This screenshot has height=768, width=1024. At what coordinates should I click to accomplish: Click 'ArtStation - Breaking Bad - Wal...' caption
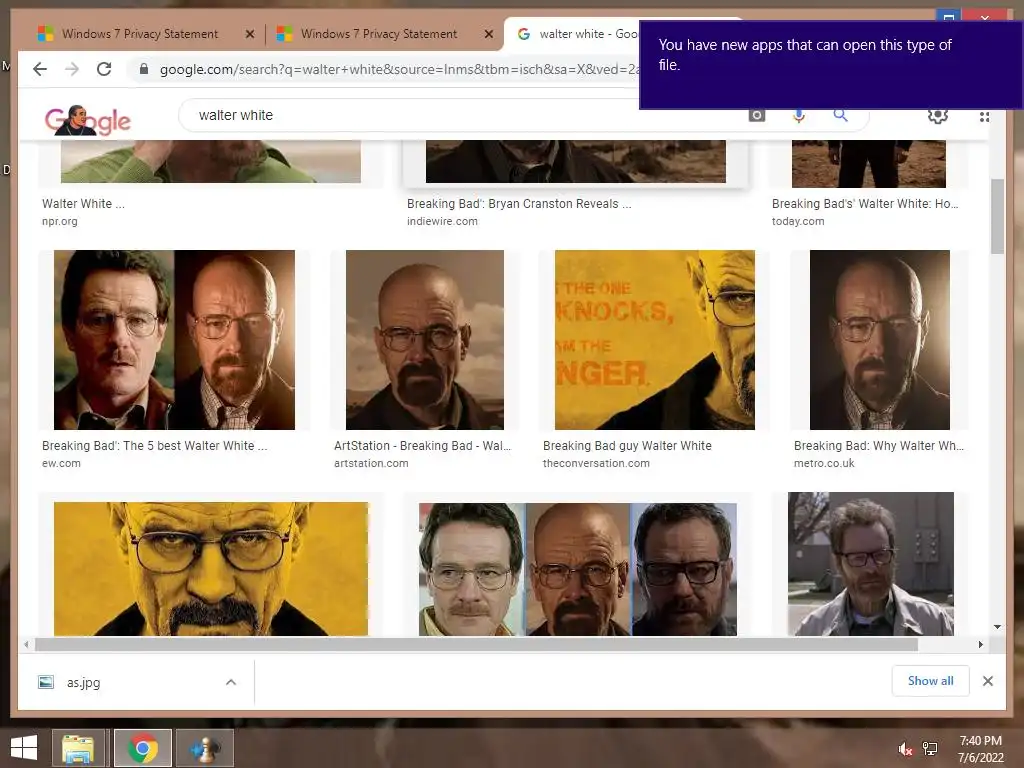click(x=423, y=446)
